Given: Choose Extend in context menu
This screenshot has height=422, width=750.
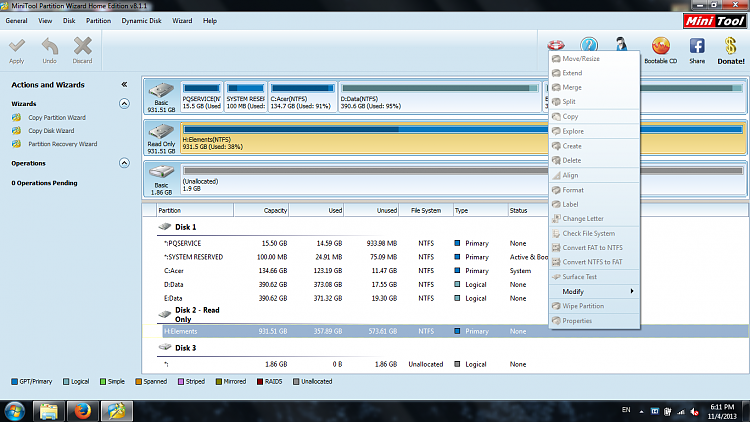Looking at the screenshot, I should [594, 73].
